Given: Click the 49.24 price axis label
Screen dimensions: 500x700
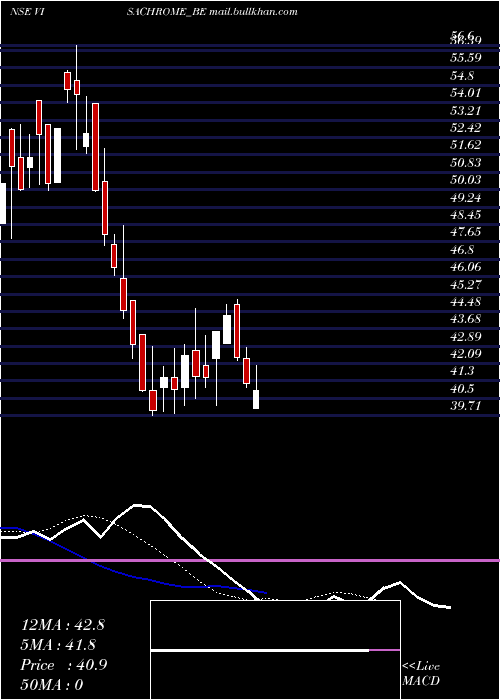Looking at the screenshot, I should click(x=466, y=197).
